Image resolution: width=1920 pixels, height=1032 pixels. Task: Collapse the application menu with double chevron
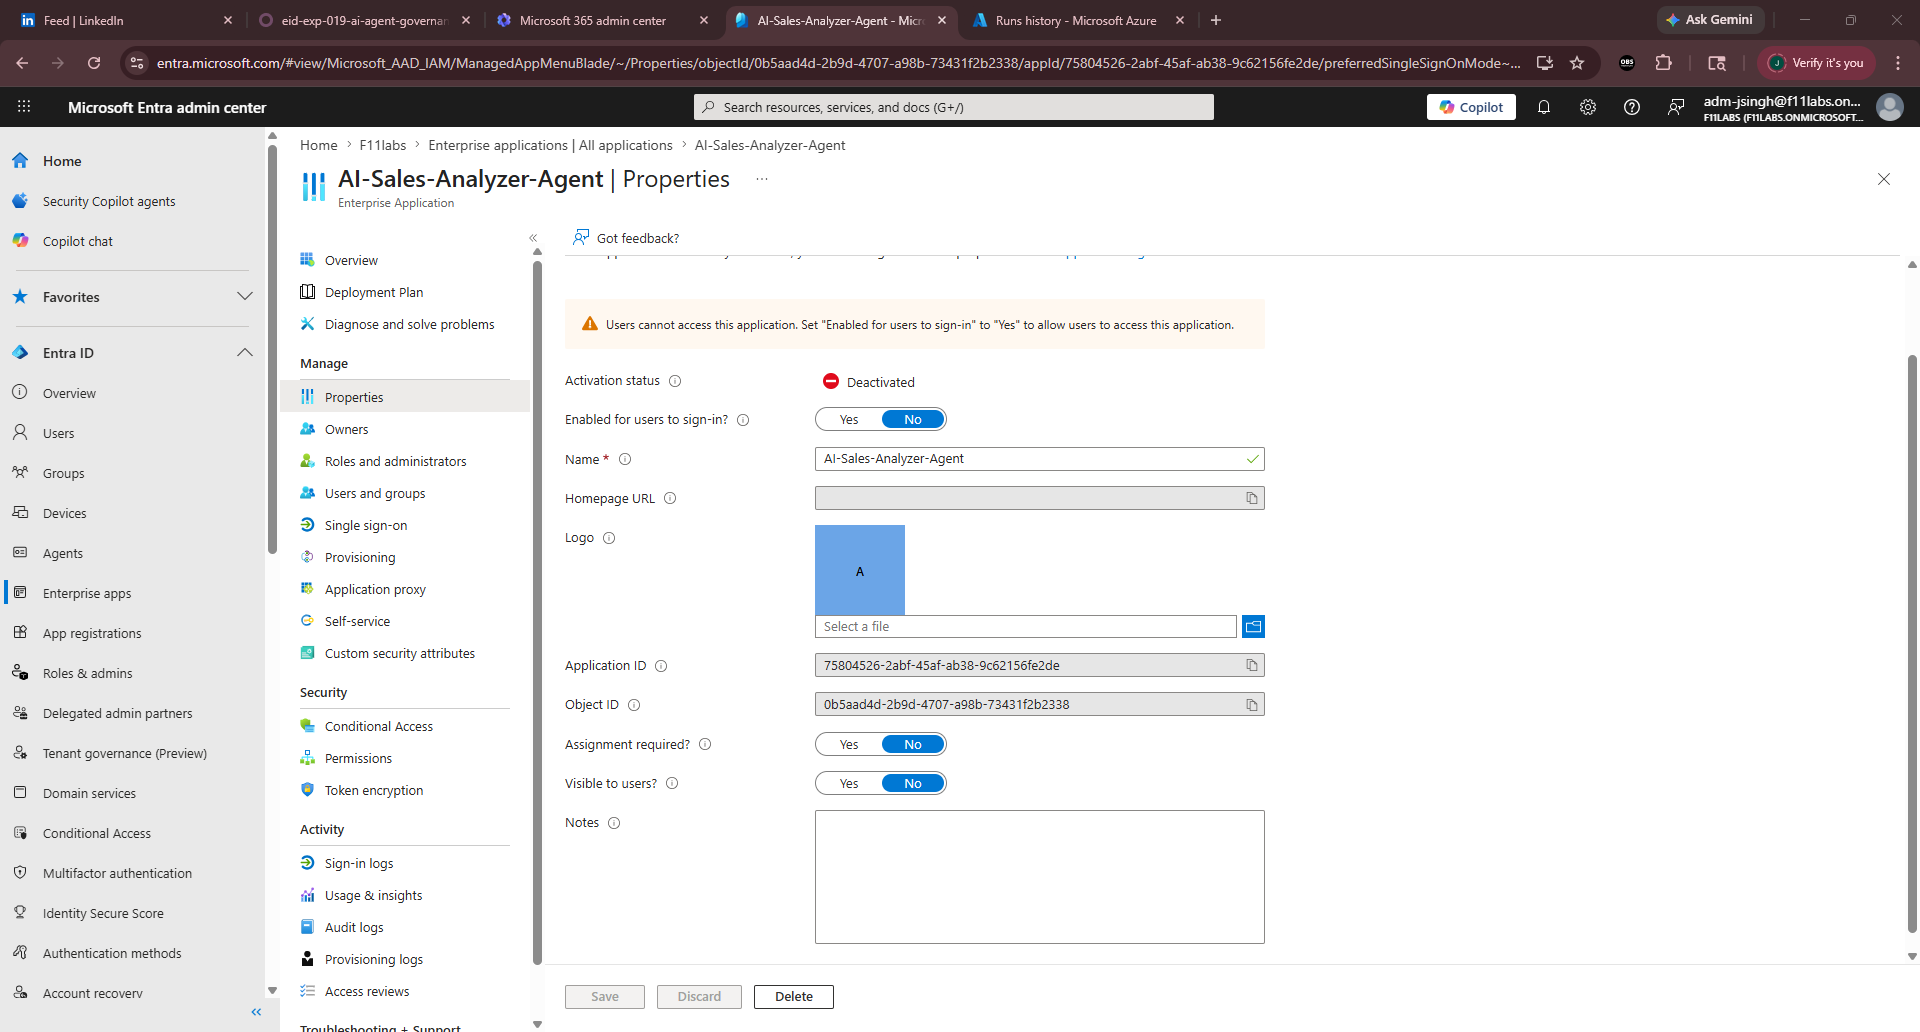[x=533, y=238]
